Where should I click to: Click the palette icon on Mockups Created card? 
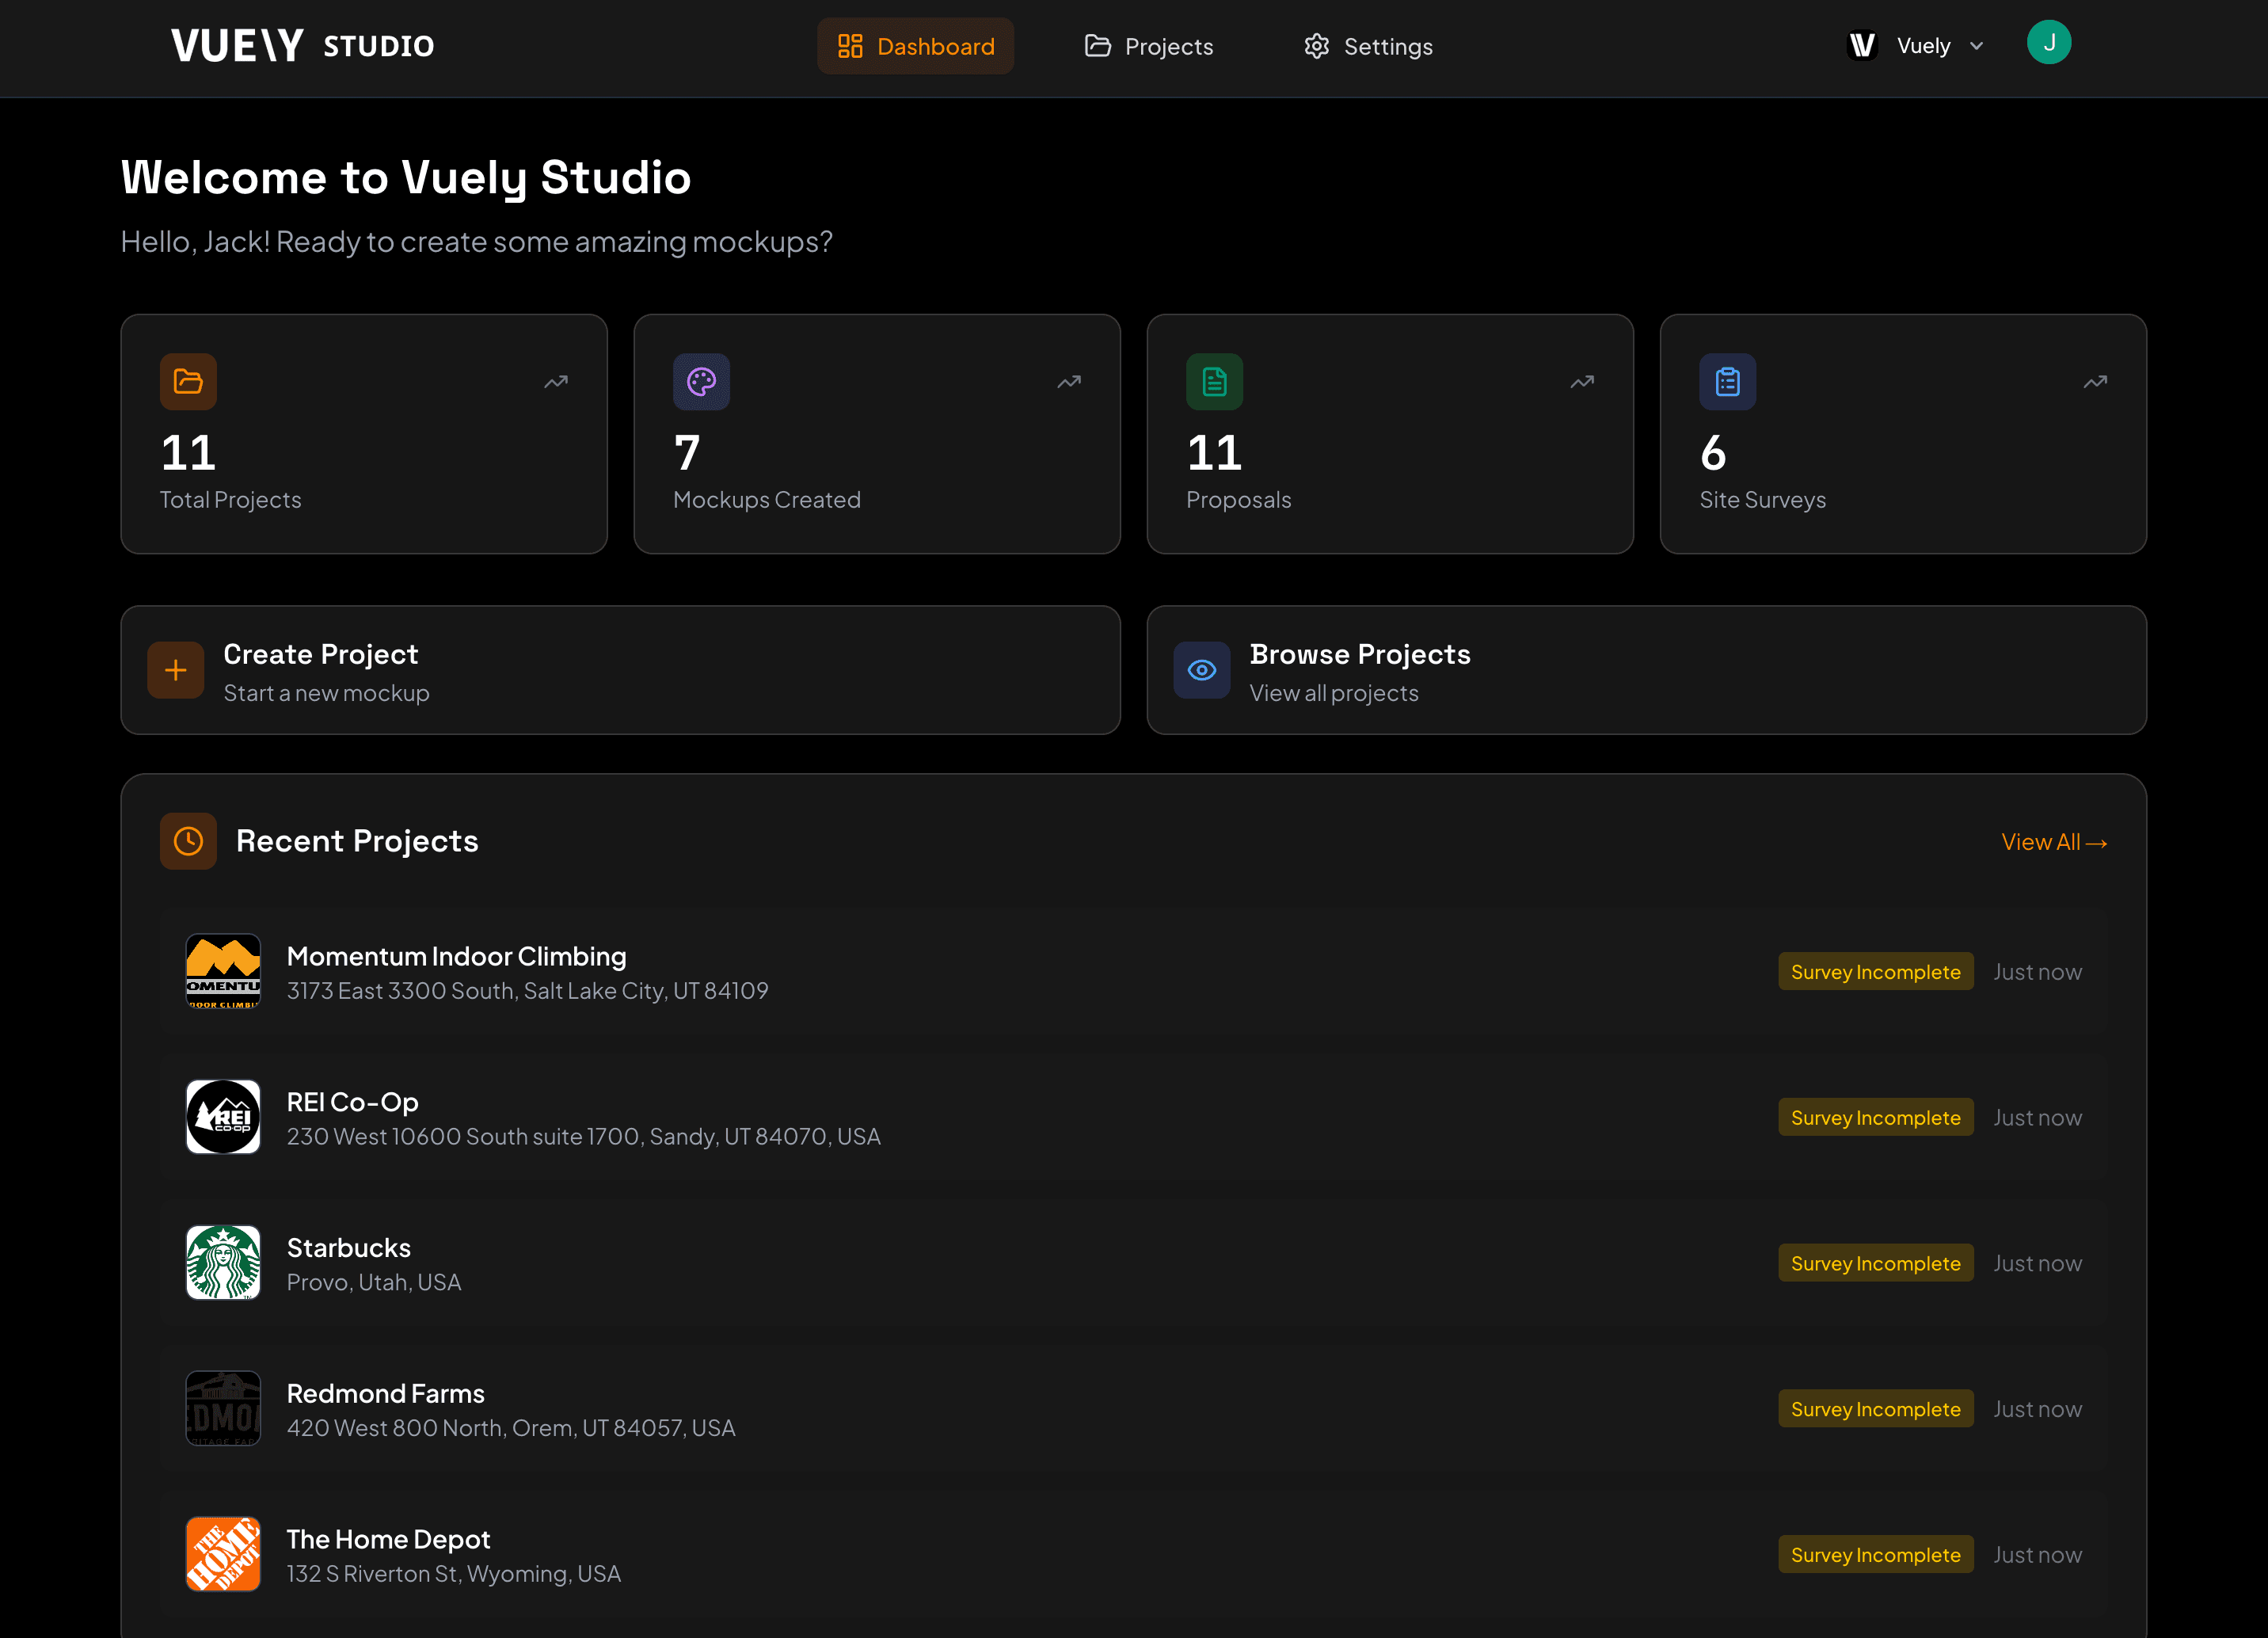coord(702,381)
